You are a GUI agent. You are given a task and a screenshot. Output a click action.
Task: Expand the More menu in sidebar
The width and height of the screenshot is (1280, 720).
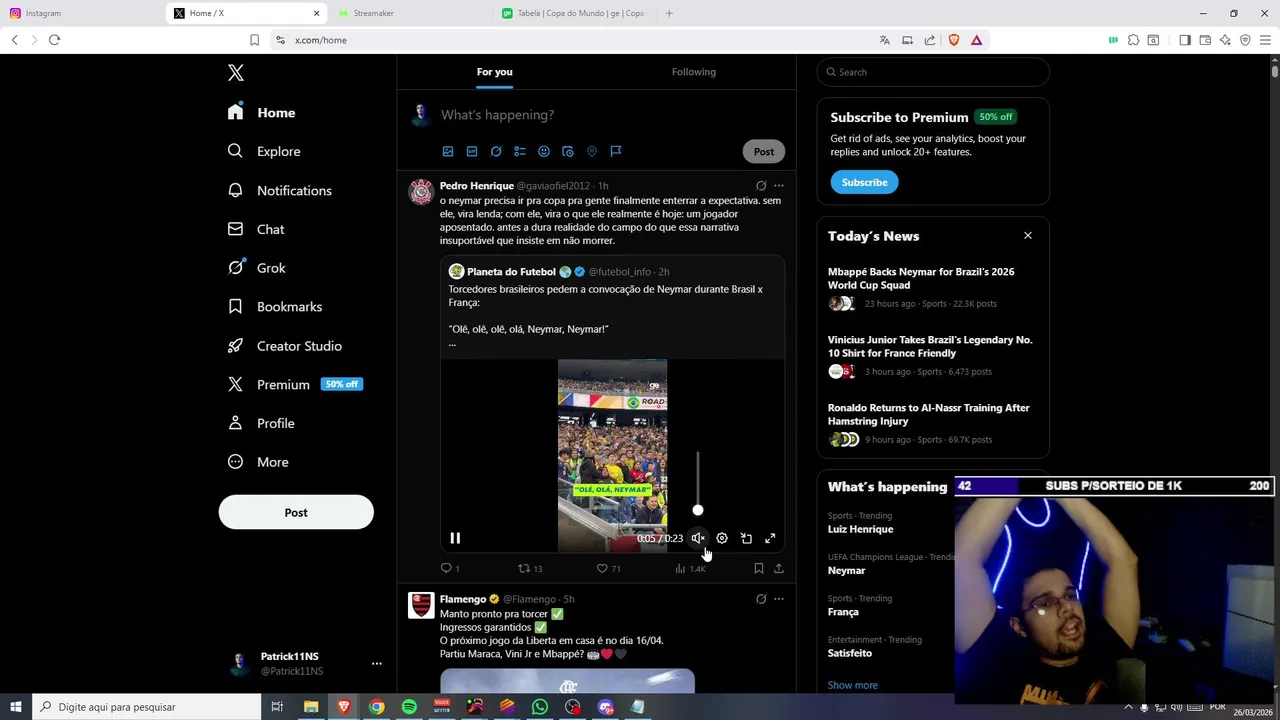point(258,462)
